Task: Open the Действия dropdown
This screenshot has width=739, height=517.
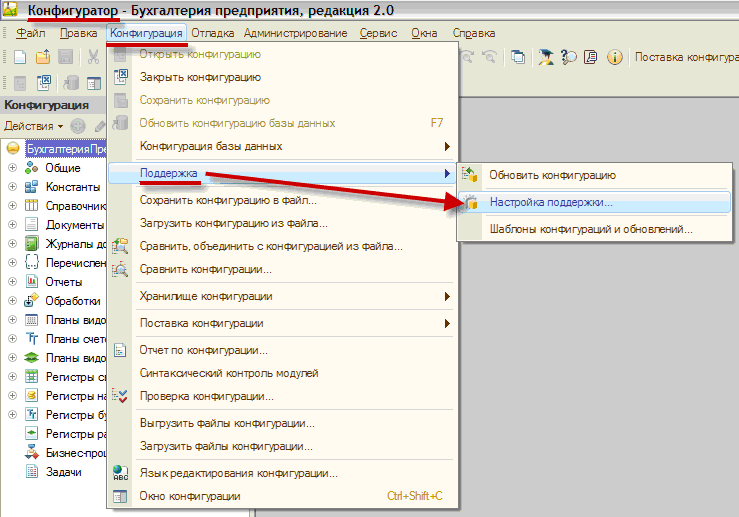Action: (x=32, y=126)
